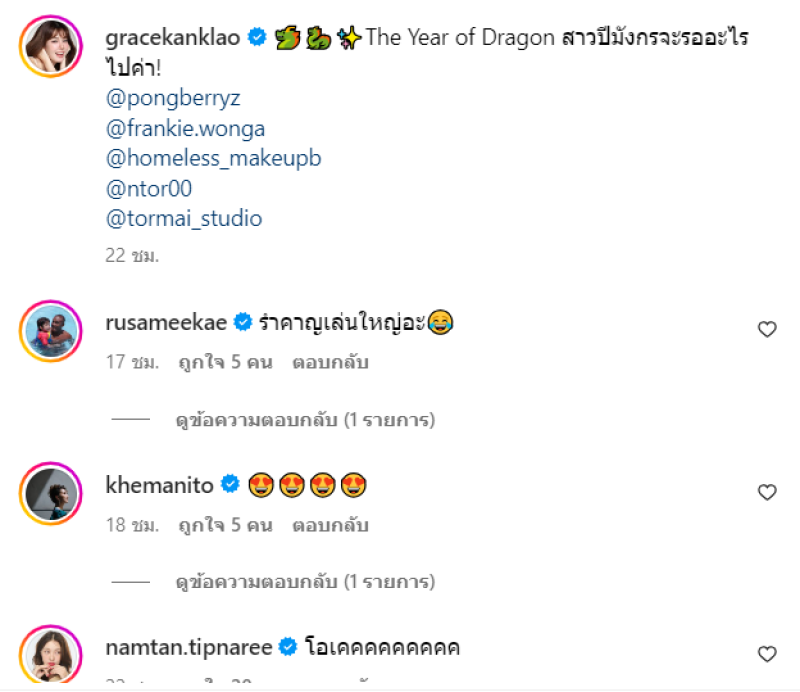This screenshot has height=692, width=800.
Task: Open the @tormai_studio mention link
Action: [x=183, y=218]
